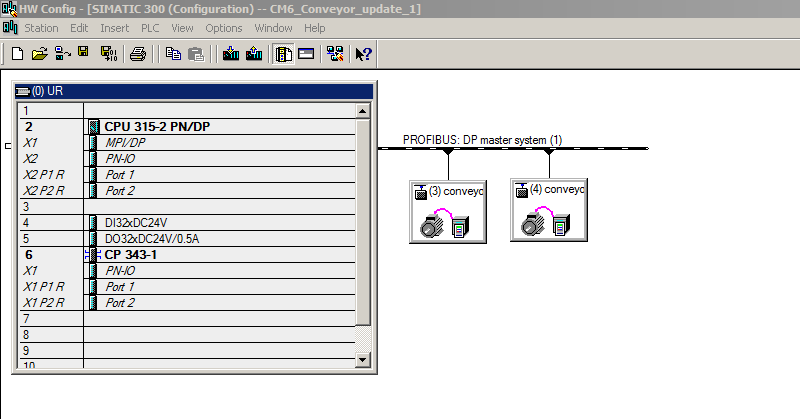Select the DI32xDC24V module row
800x419 pixels.
pyautogui.click(x=187, y=223)
